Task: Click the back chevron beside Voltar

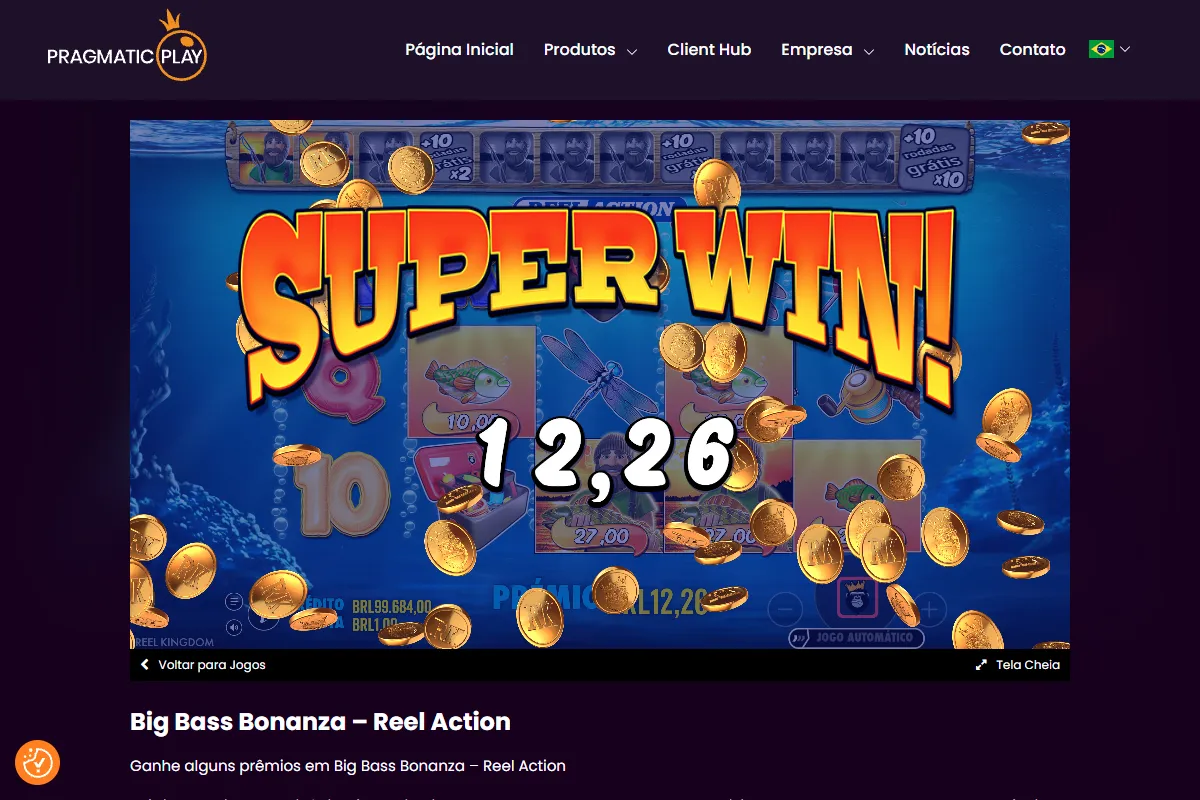Action: point(145,664)
